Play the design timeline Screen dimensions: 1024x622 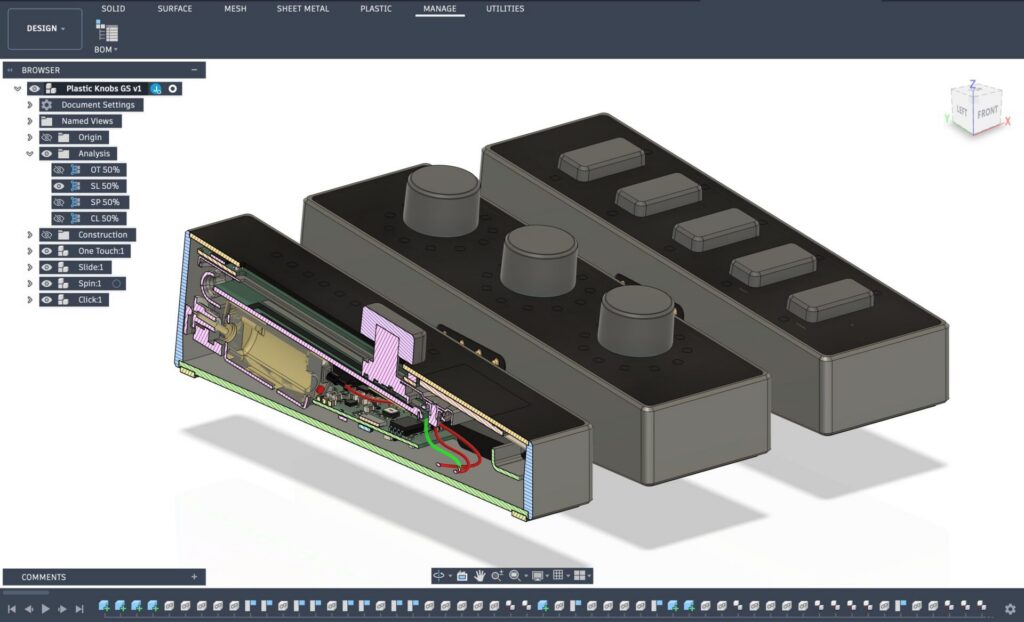click(x=46, y=609)
